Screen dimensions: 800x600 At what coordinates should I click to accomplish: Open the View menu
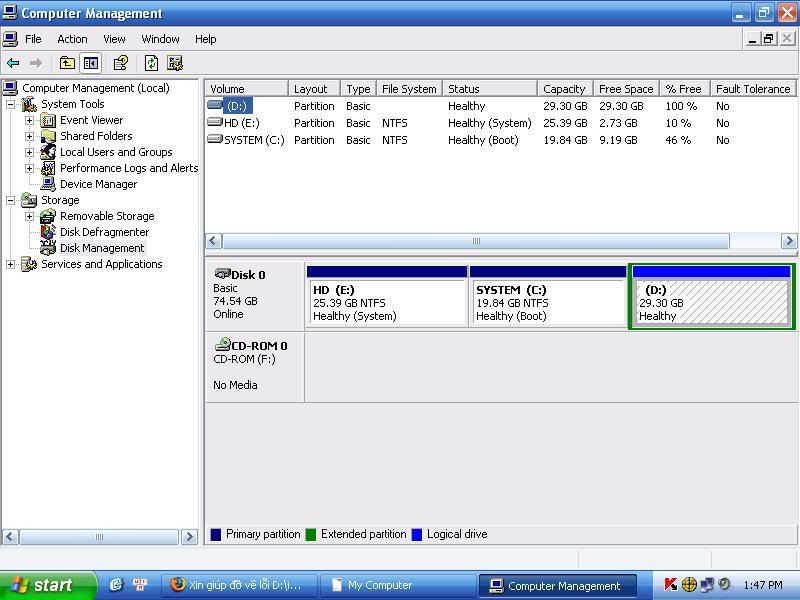(x=114, y=39)
